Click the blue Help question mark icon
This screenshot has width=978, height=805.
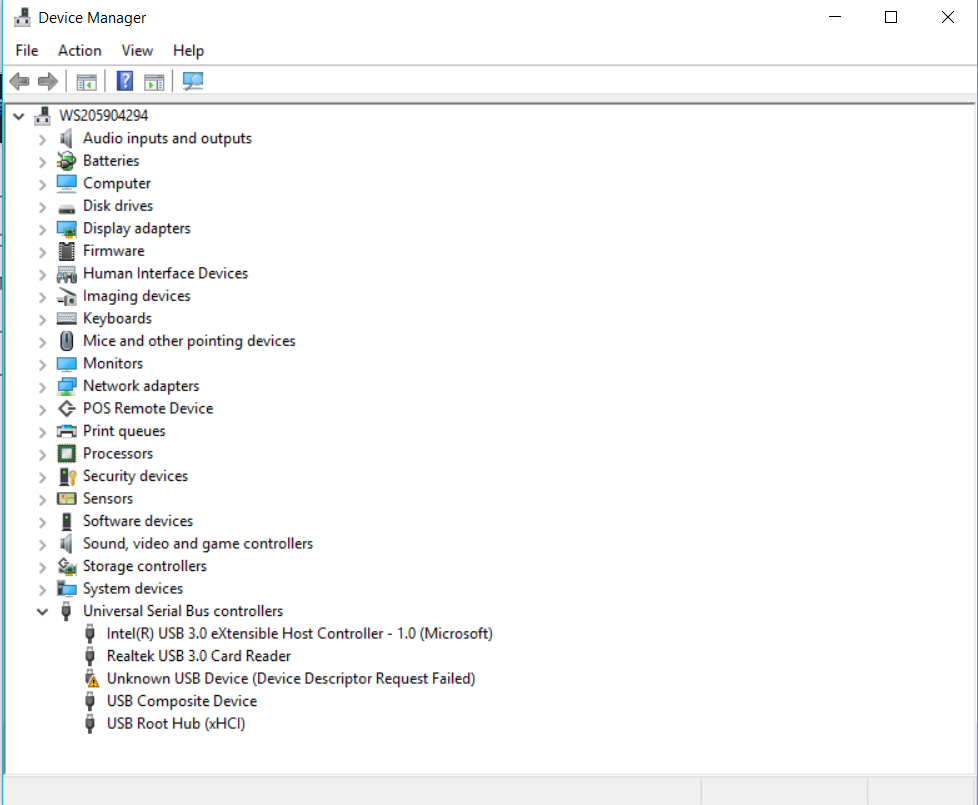125,81
